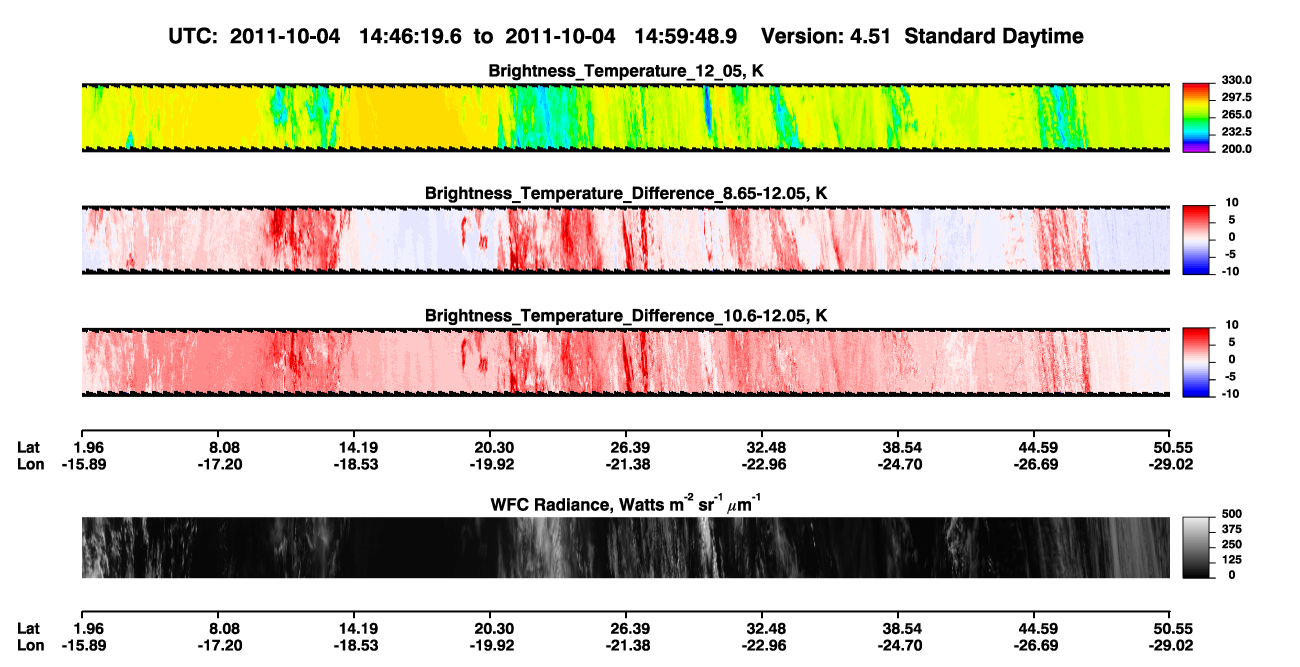Click the 44.59 latitude tick on lower axis
Viewport: 1300px width, 667px height.
click(x=1037, y=628)
